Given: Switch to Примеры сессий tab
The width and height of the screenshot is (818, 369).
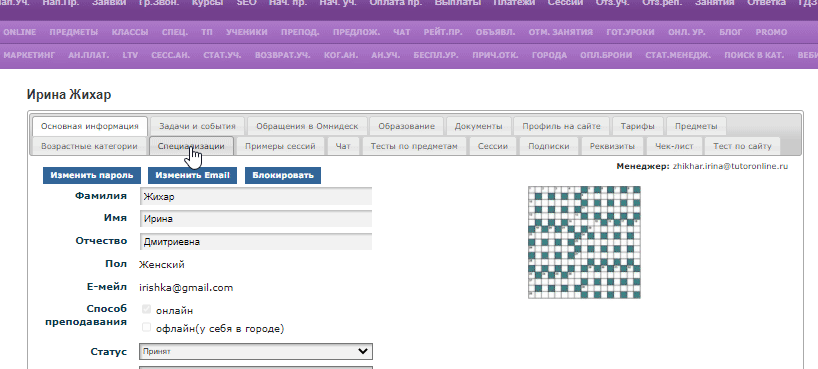Looking at the screenshot, I should pos(280,146).
